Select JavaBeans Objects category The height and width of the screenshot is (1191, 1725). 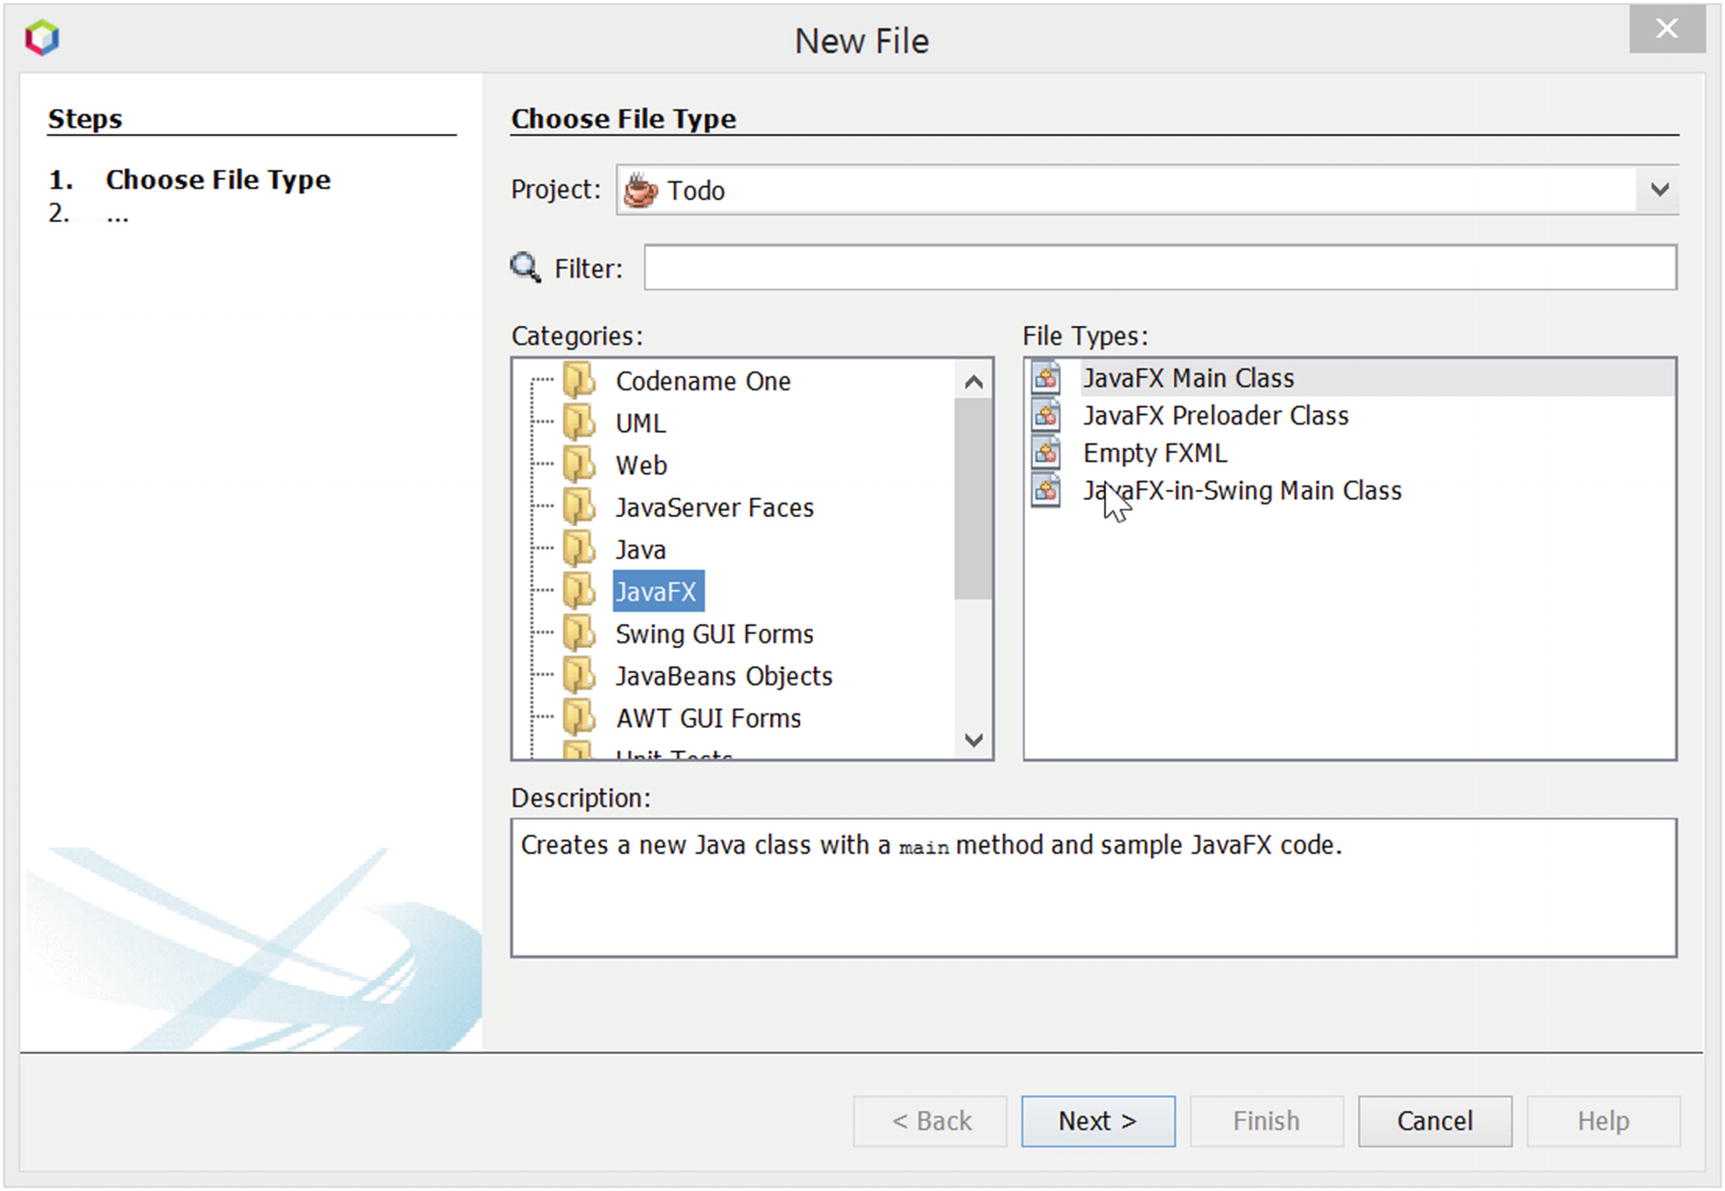coord(724,676)
